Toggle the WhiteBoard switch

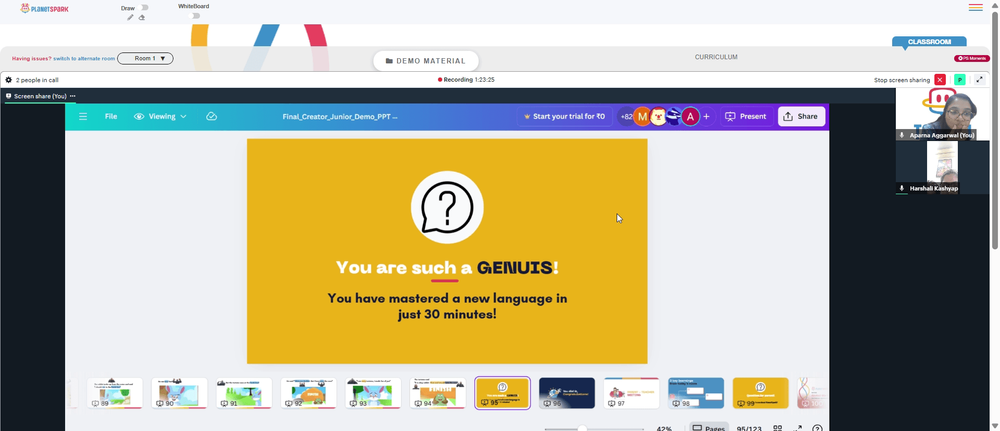tap(195, 15)
